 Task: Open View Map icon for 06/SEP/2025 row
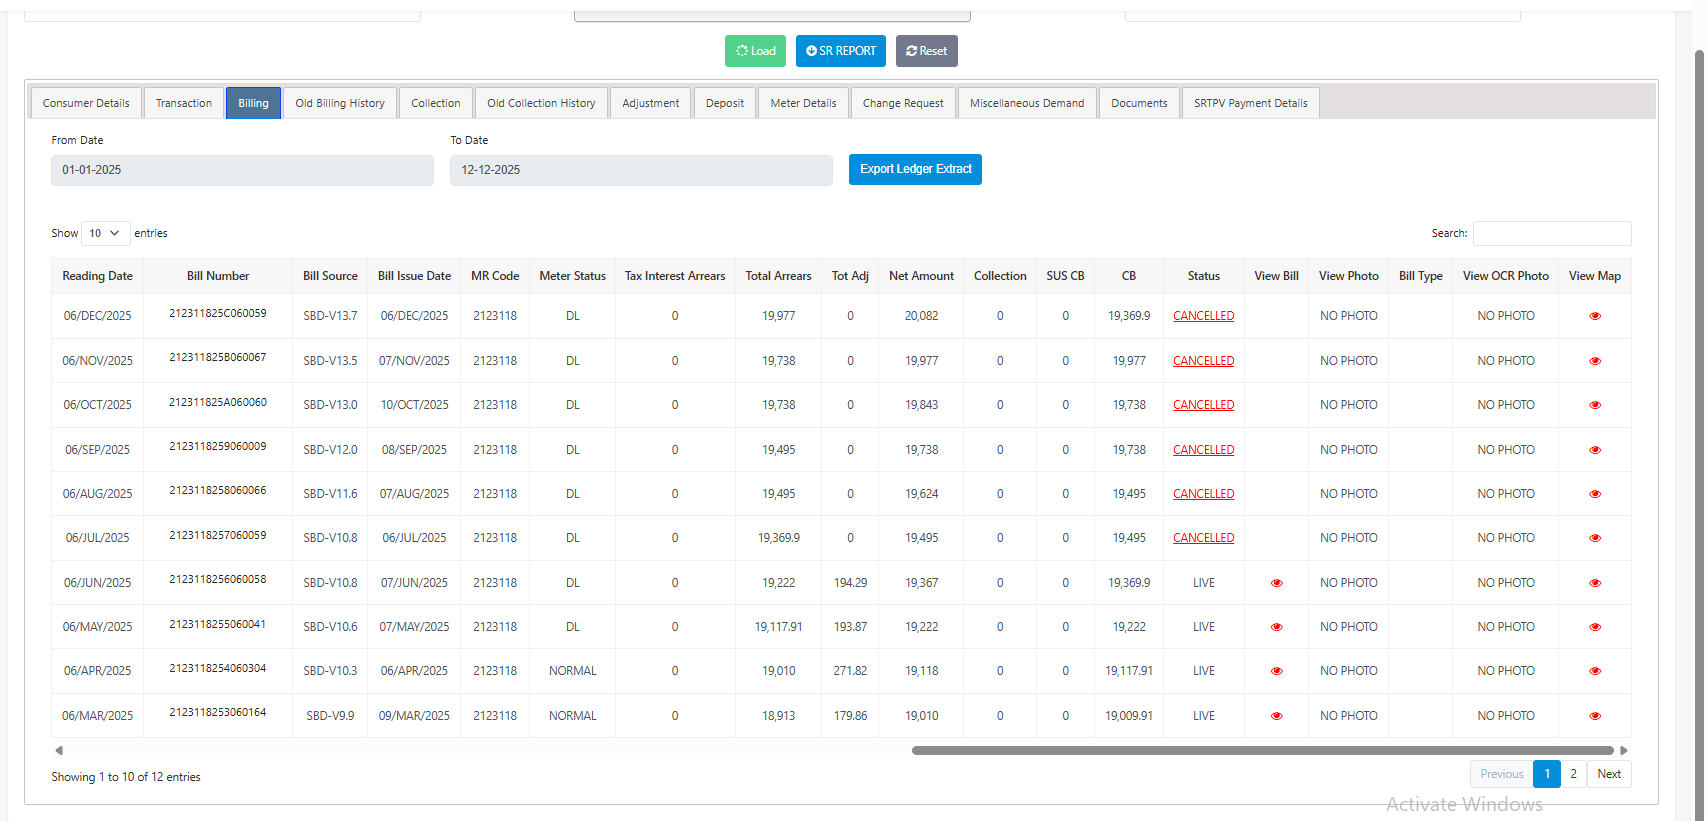(x=1595, y=450)
